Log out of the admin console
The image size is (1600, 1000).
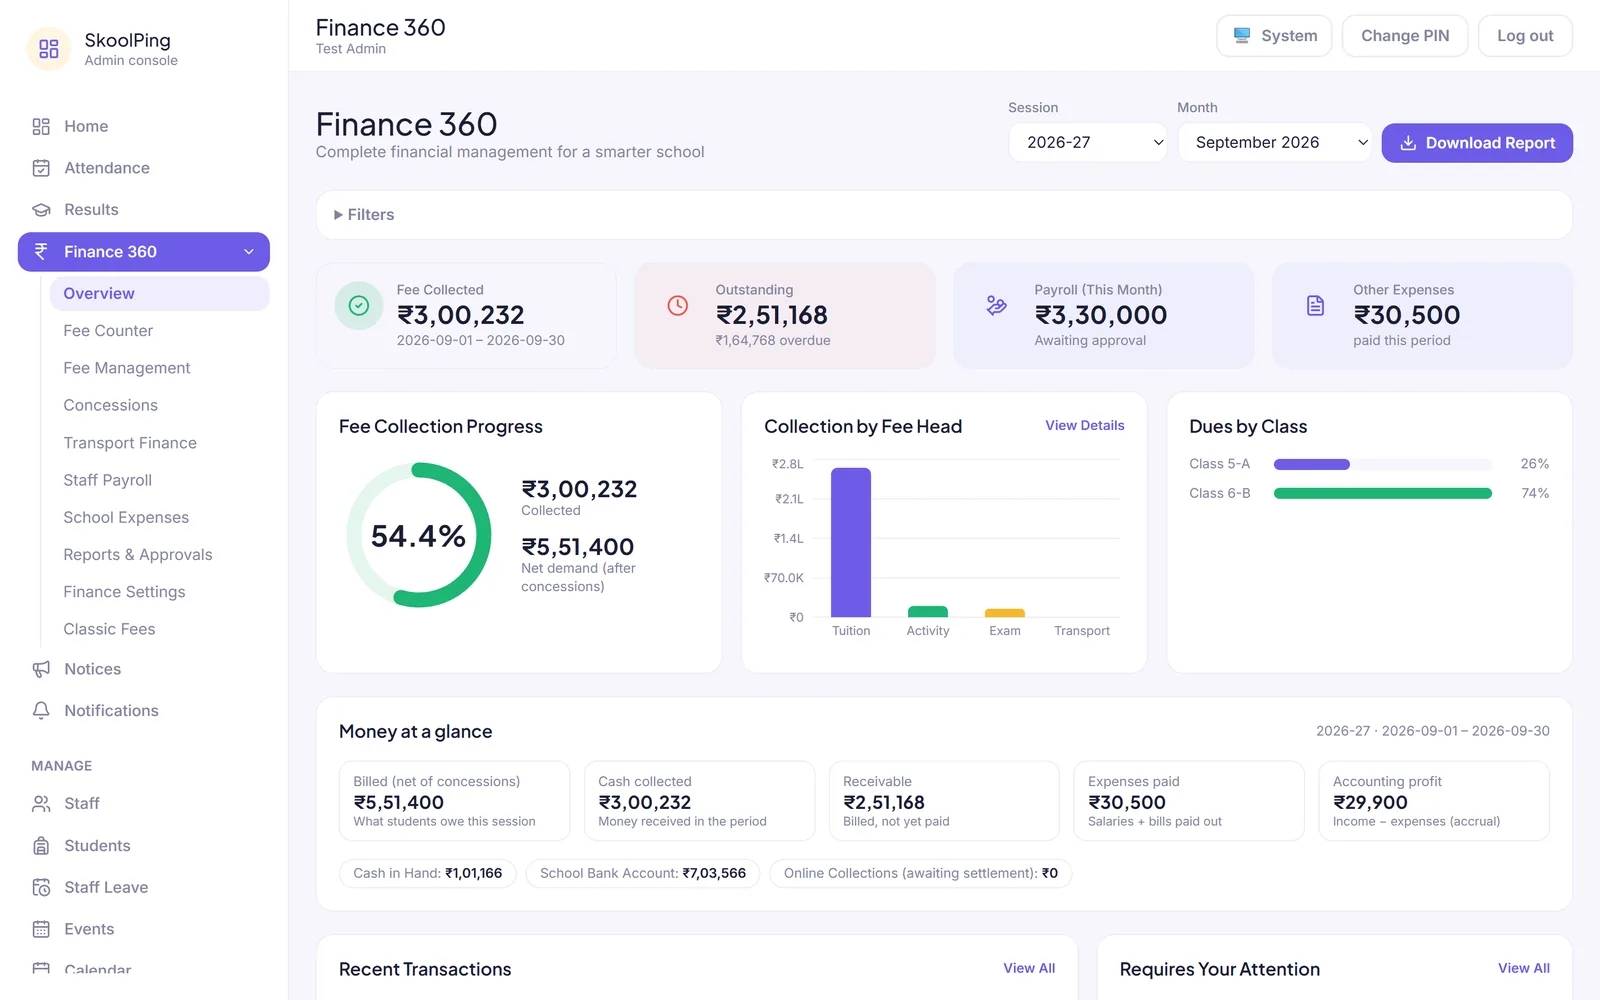(x=1525, y=36)
